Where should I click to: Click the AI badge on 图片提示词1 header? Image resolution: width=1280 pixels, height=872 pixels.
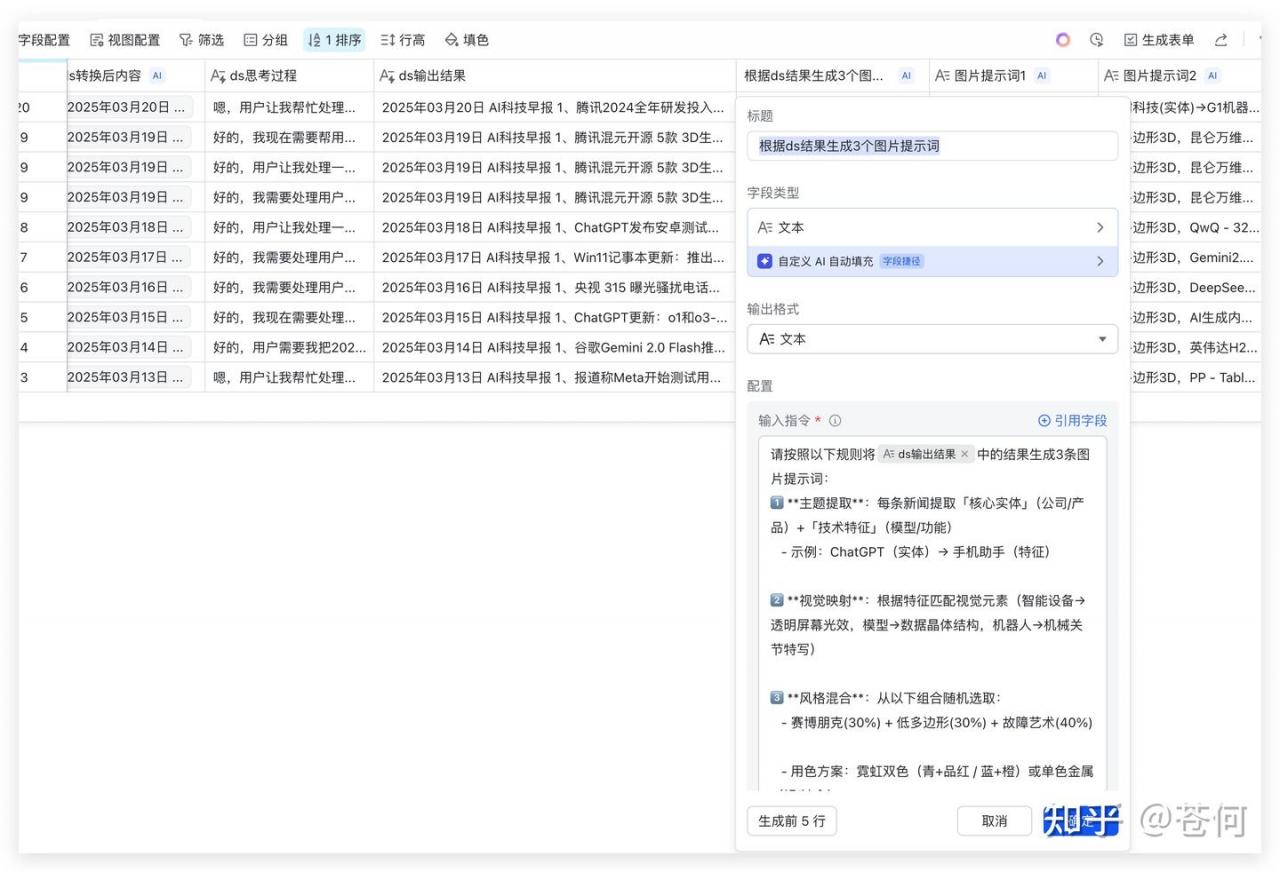(1042, 75)
